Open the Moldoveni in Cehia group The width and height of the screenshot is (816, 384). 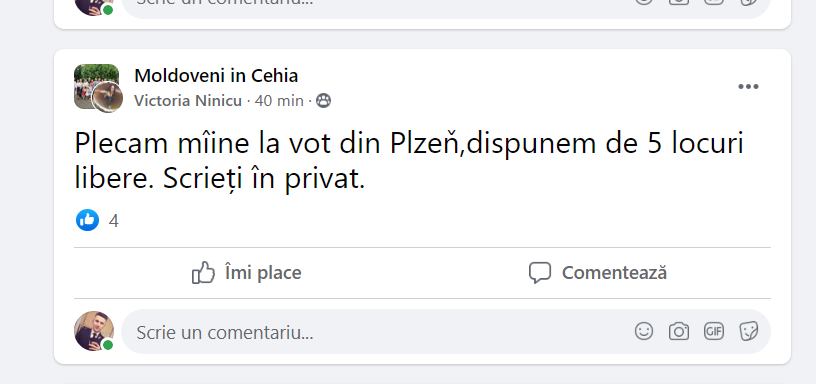[x=216, y=75]
